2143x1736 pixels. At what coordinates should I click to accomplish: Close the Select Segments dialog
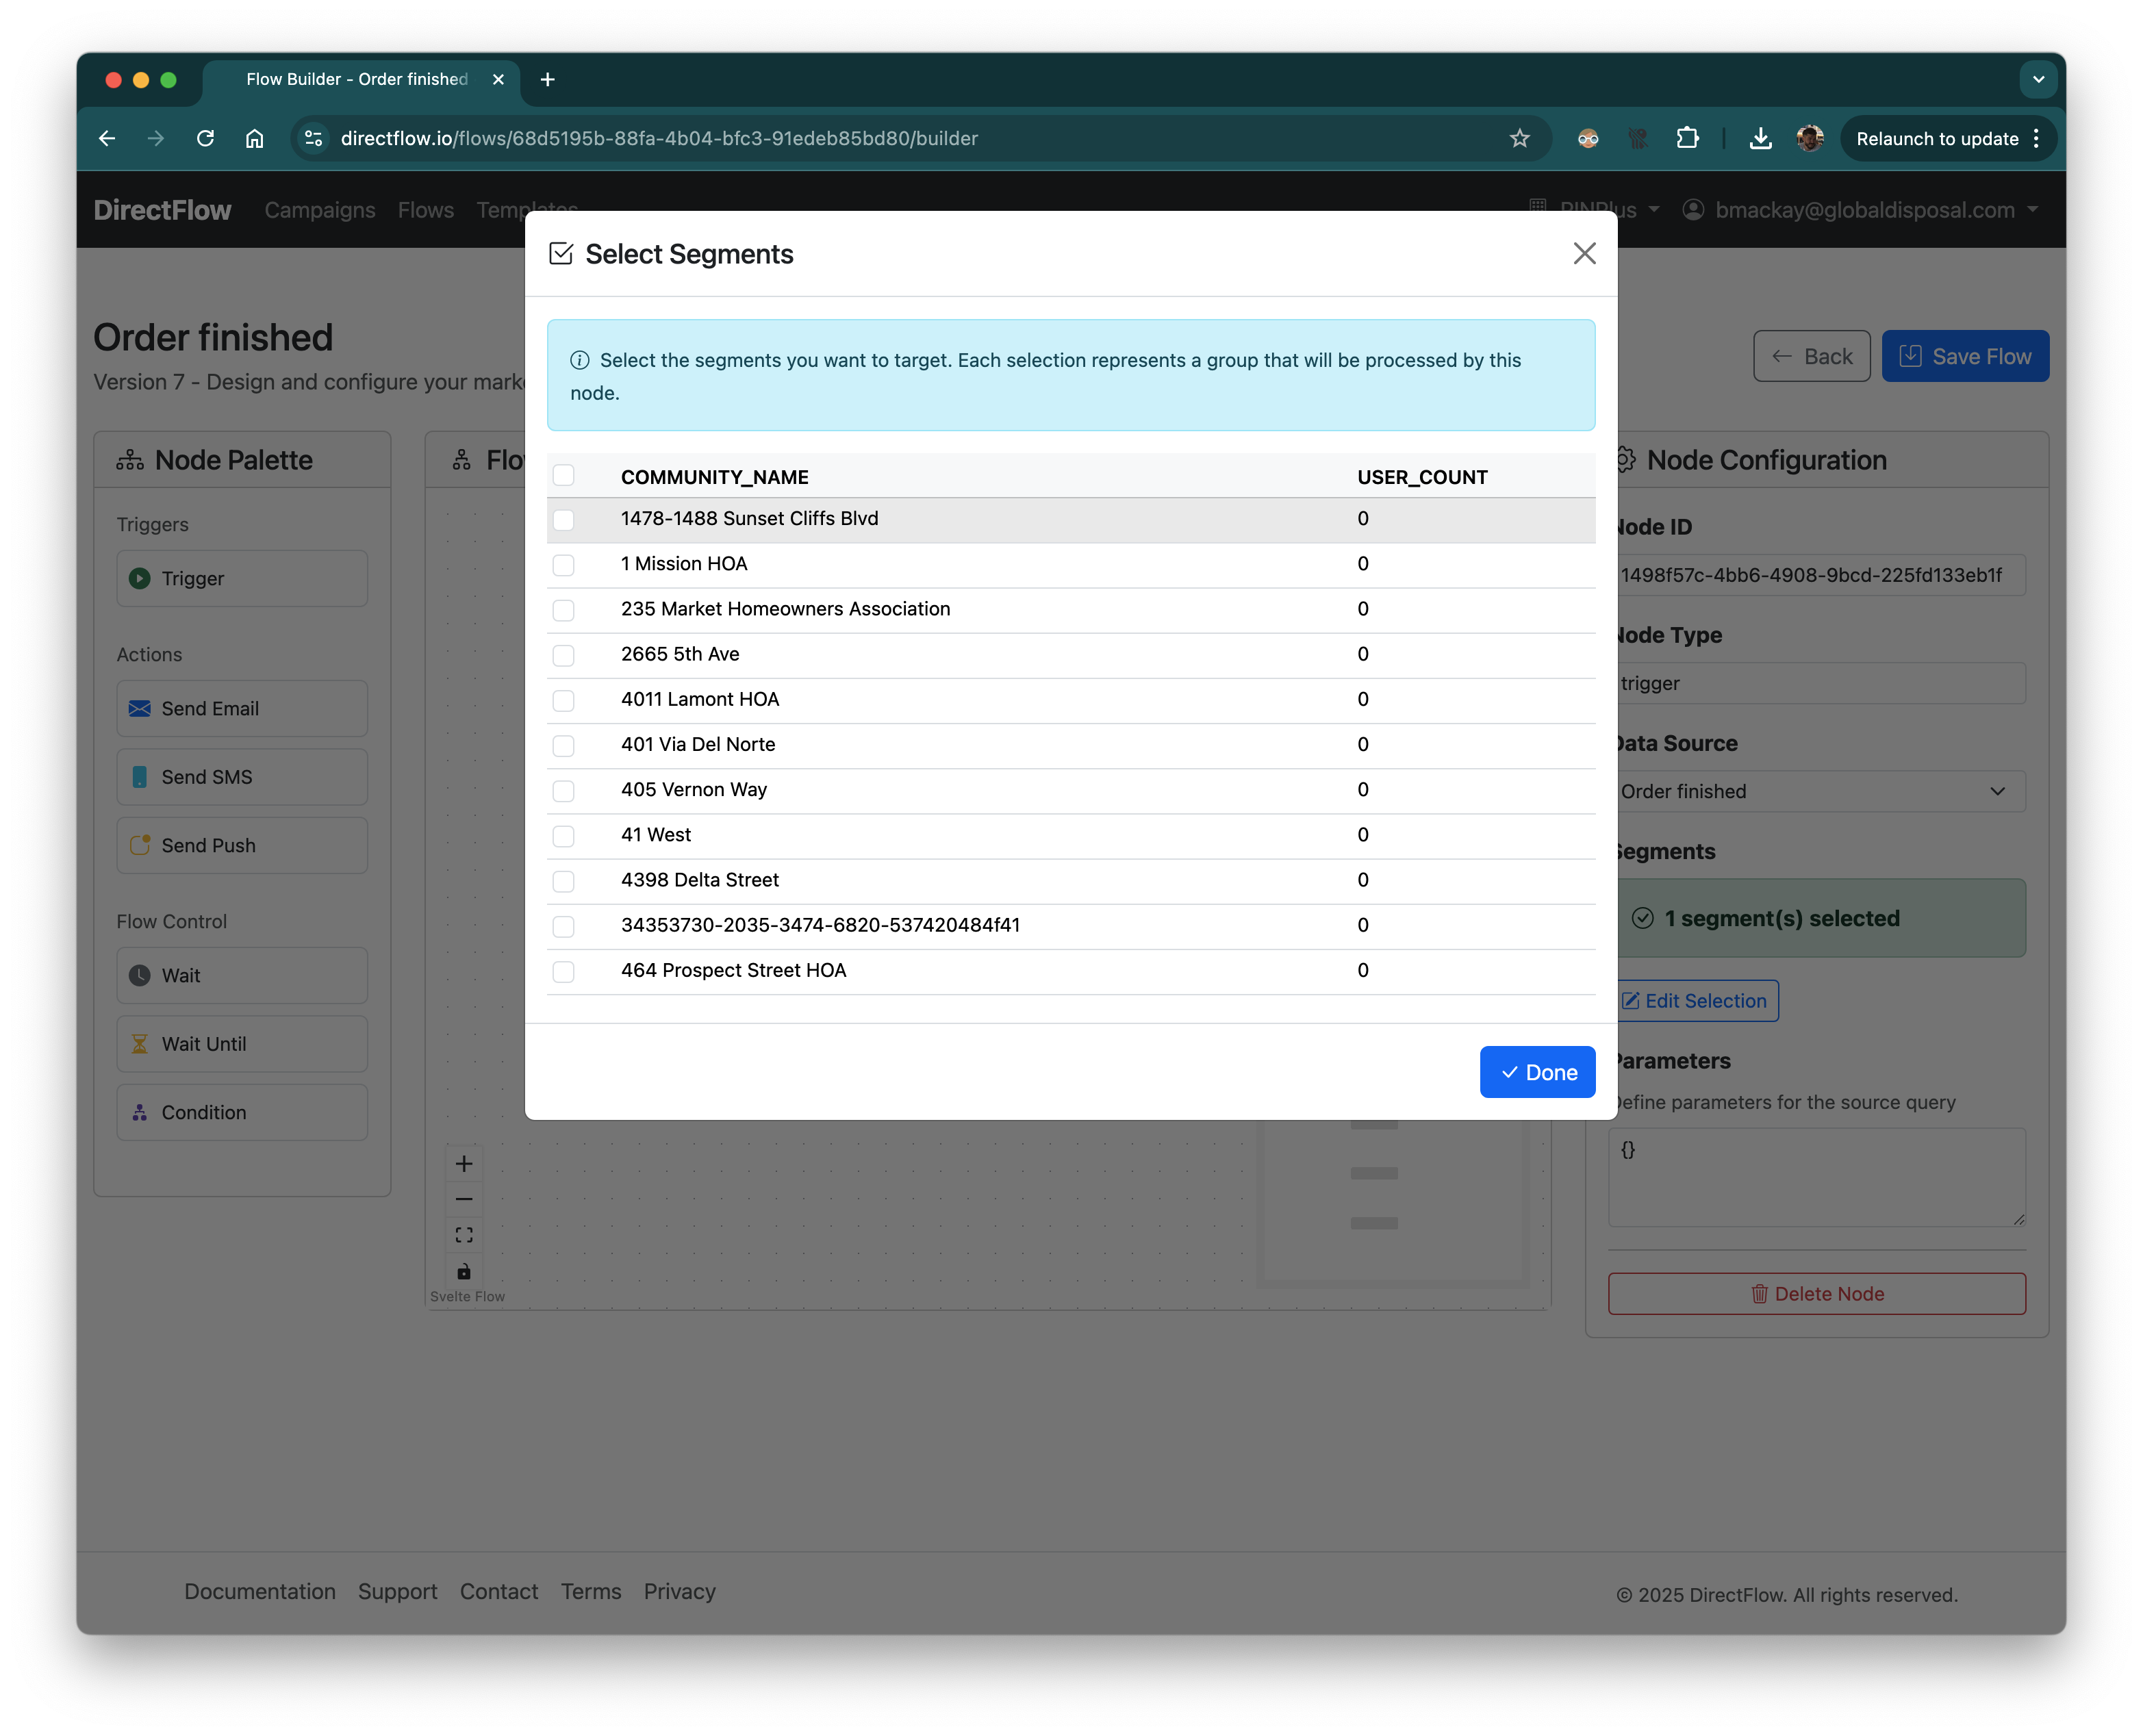click(x=1584, y=253)
